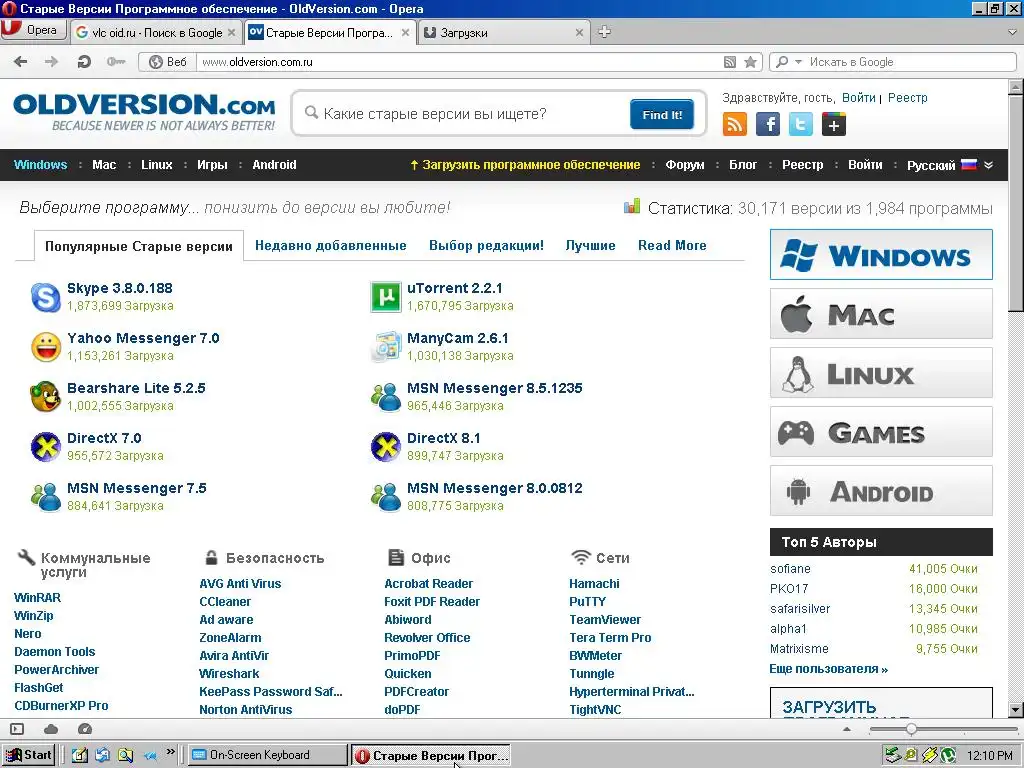Click the uTorrent program icon
Image resolution: width=1024 pixels, height=768 pixels.
coord(386,297)
